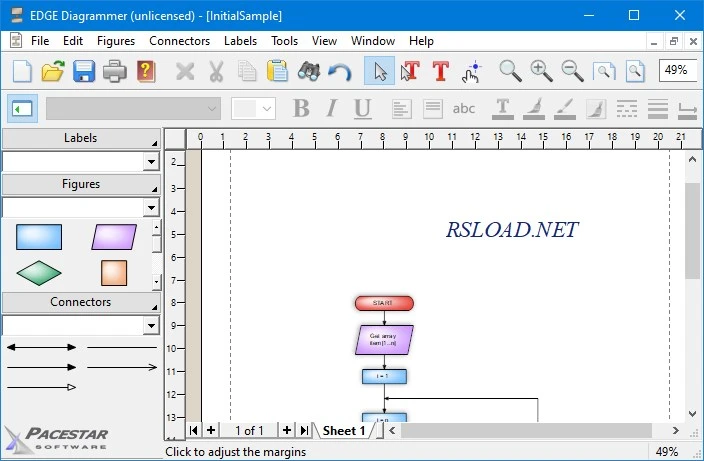
Task: Zoom in with the plus magnifier
Action: tap(541, 71)
